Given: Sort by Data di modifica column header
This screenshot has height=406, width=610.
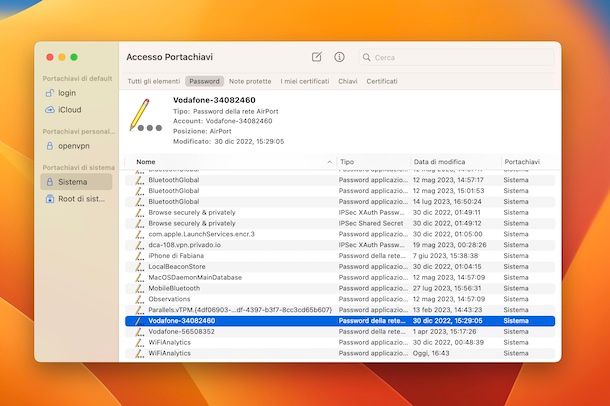Looking at the screenshot, I should click(x=439, y=162).
